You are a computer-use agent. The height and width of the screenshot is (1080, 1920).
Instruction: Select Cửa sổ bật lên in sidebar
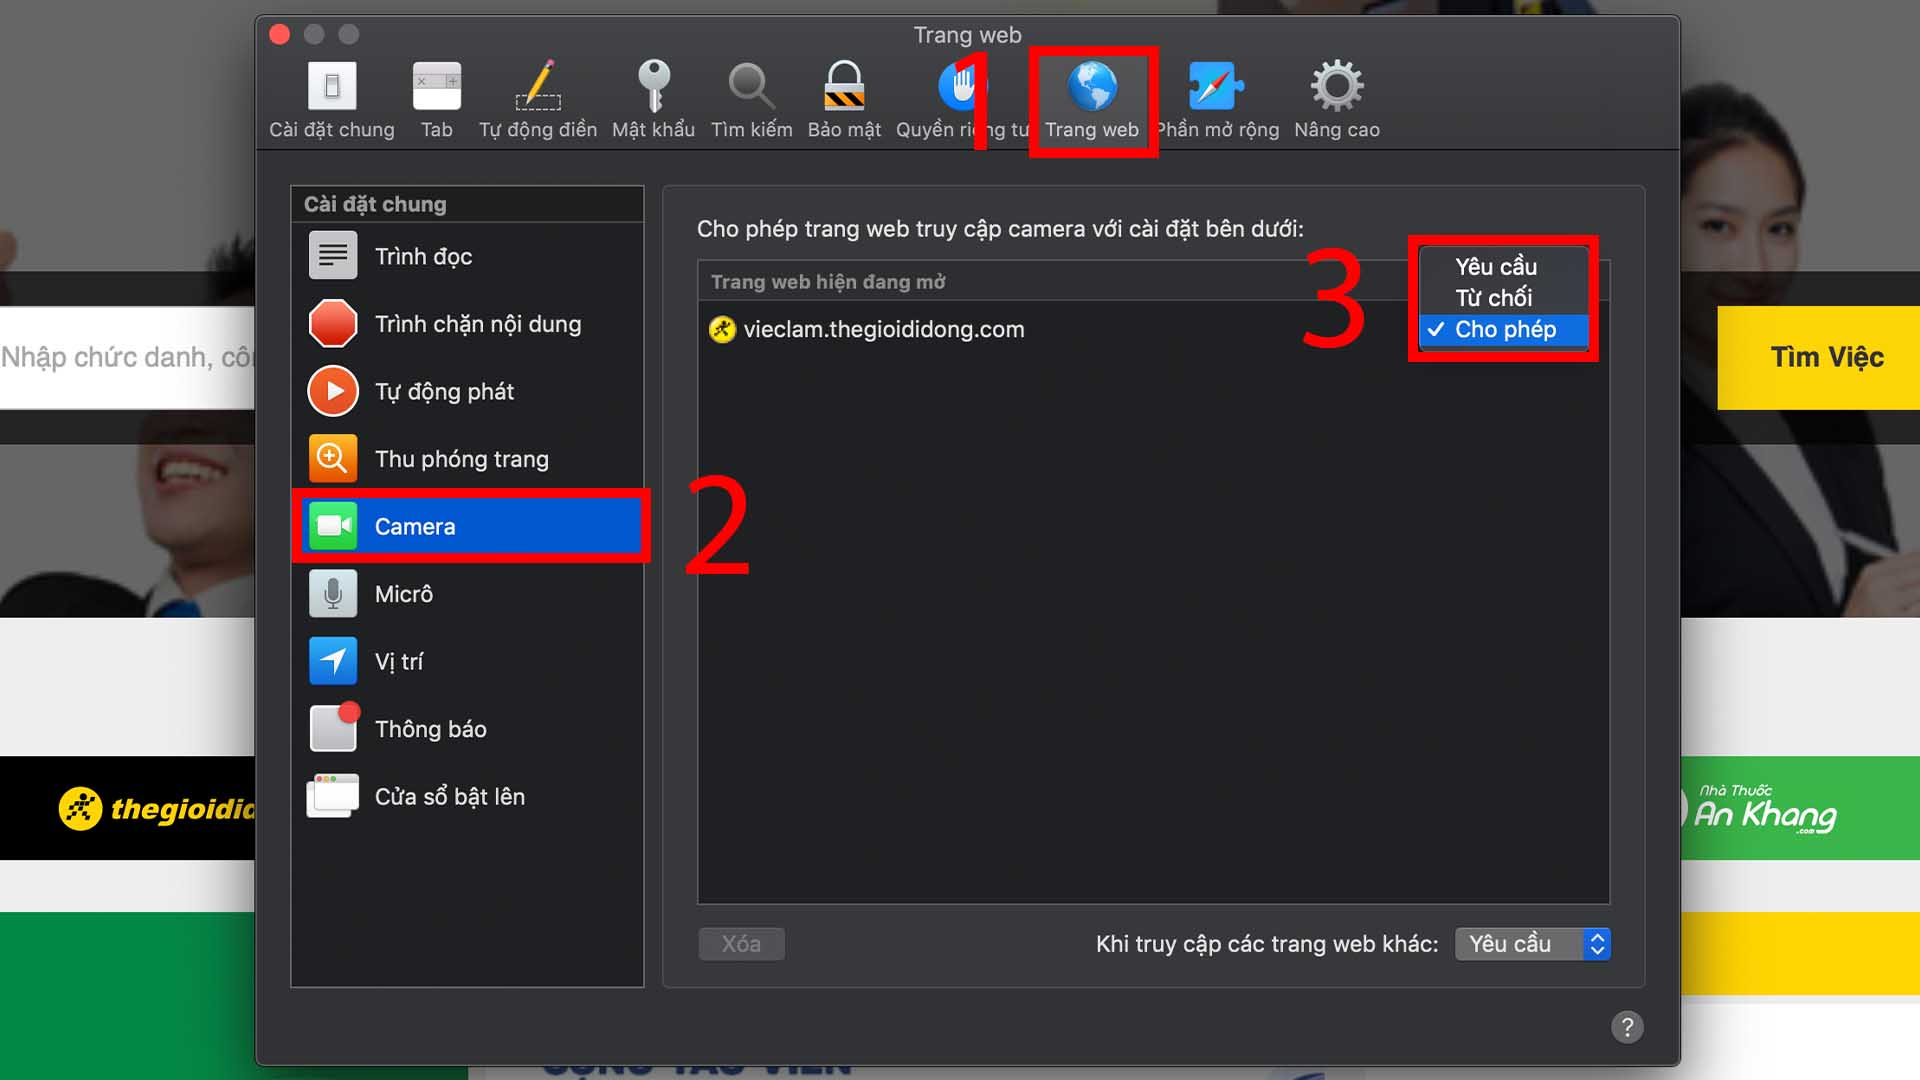(468, 796)
